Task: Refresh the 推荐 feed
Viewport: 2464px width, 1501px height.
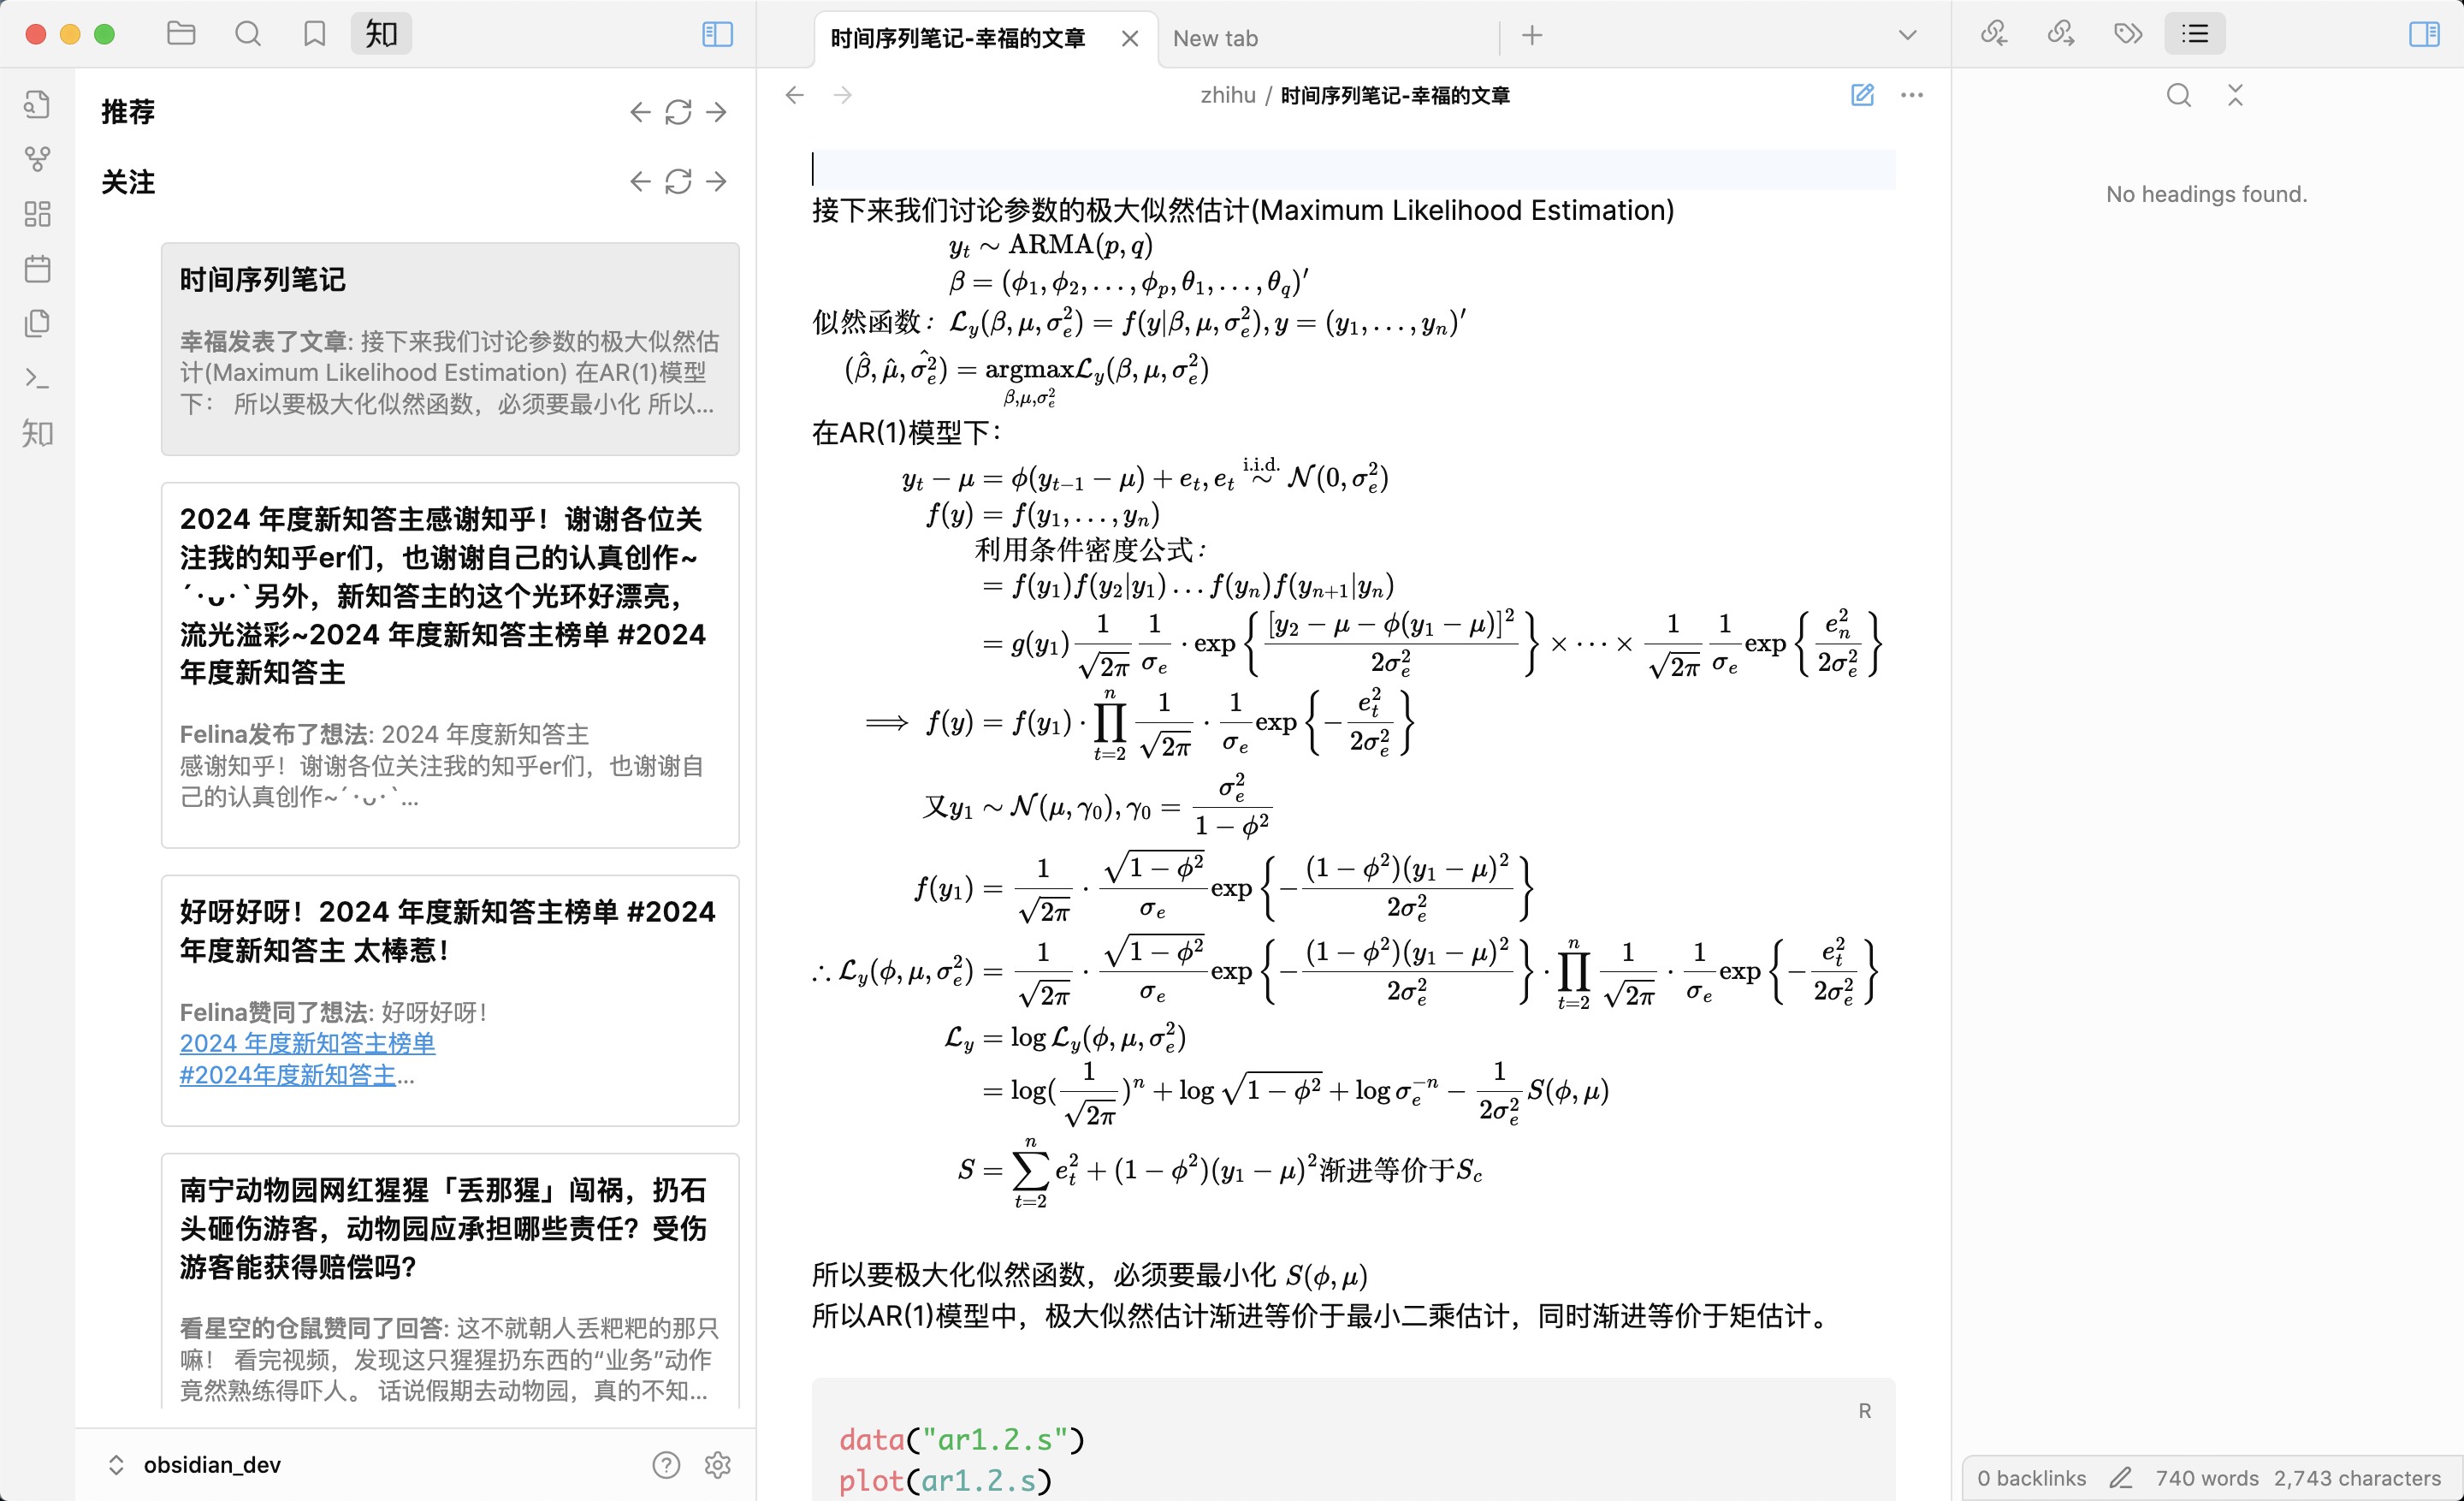Action: [x=678, y=112]
